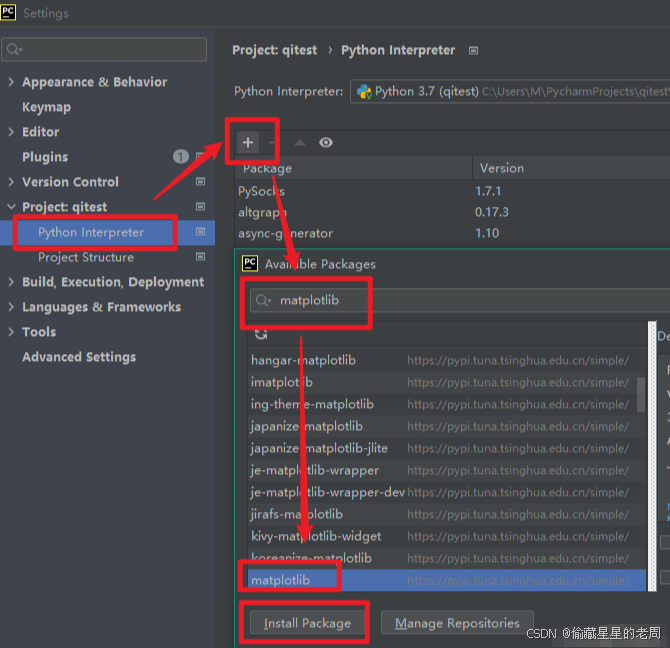
Task: Expand the Version Control section
Action: point(11,182)
